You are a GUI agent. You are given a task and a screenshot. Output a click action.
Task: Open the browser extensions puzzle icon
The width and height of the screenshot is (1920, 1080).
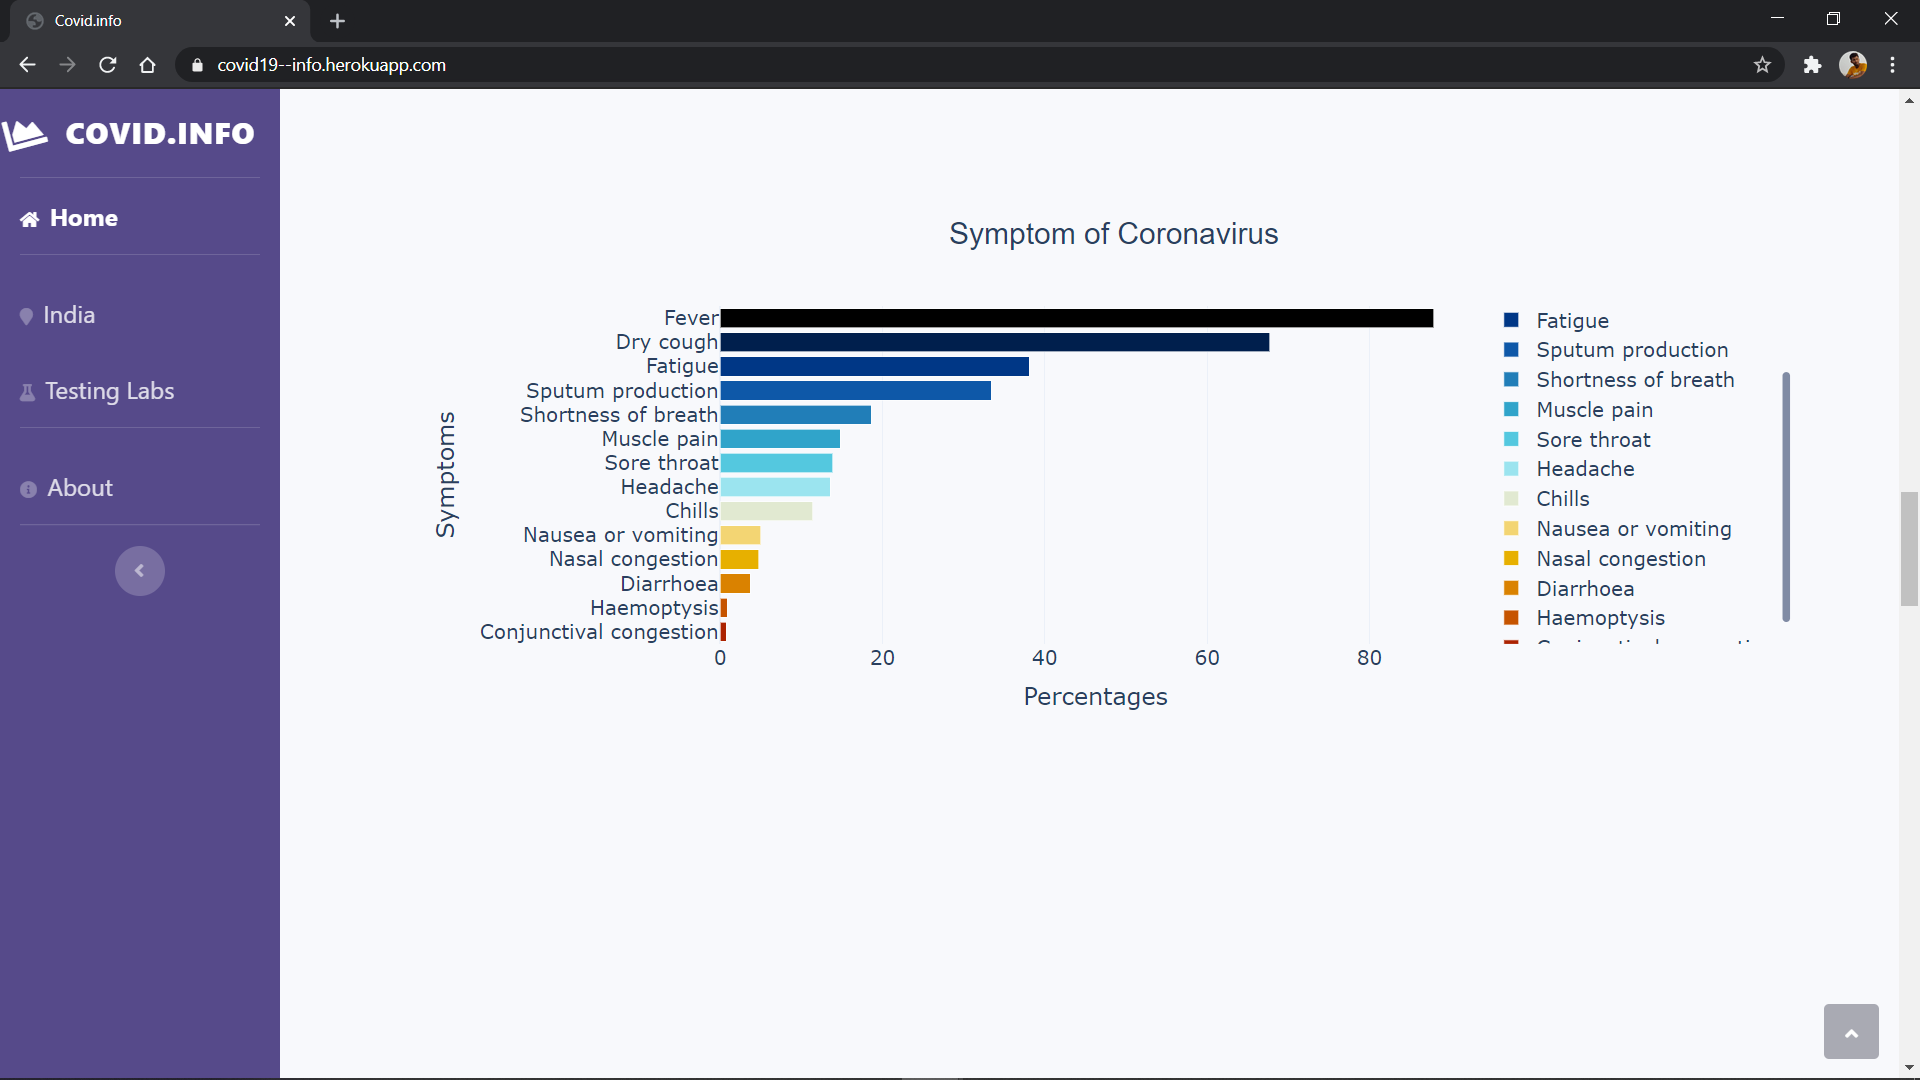click(x=1812, y=65)
